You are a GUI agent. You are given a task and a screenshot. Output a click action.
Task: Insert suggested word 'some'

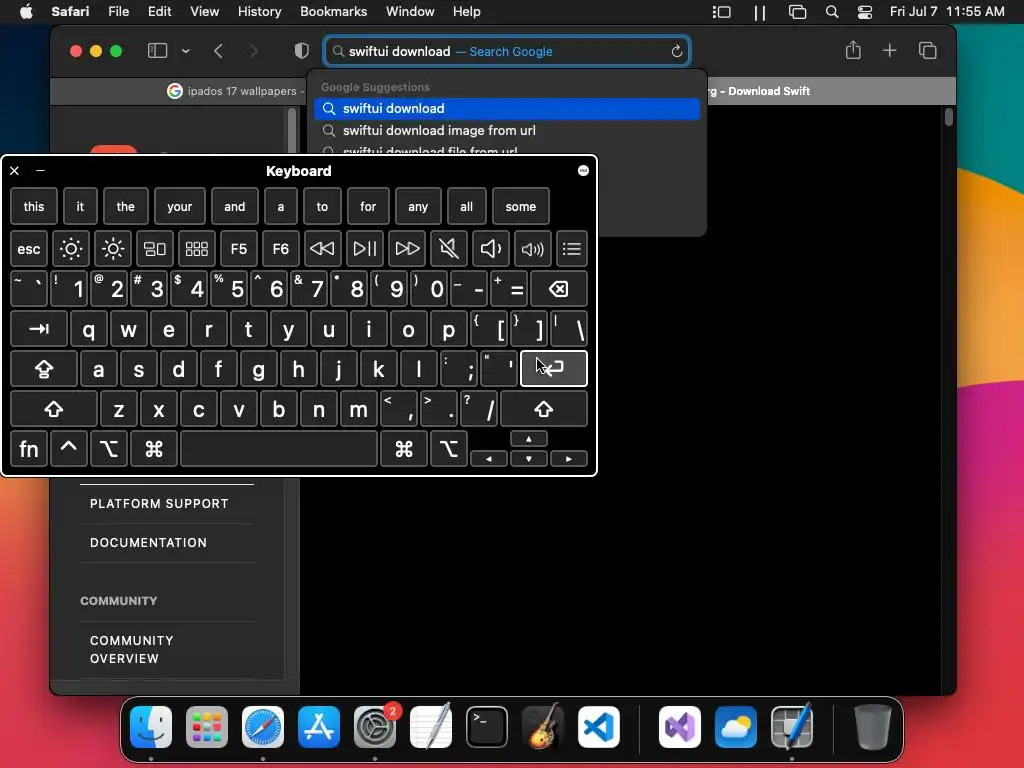520,206
